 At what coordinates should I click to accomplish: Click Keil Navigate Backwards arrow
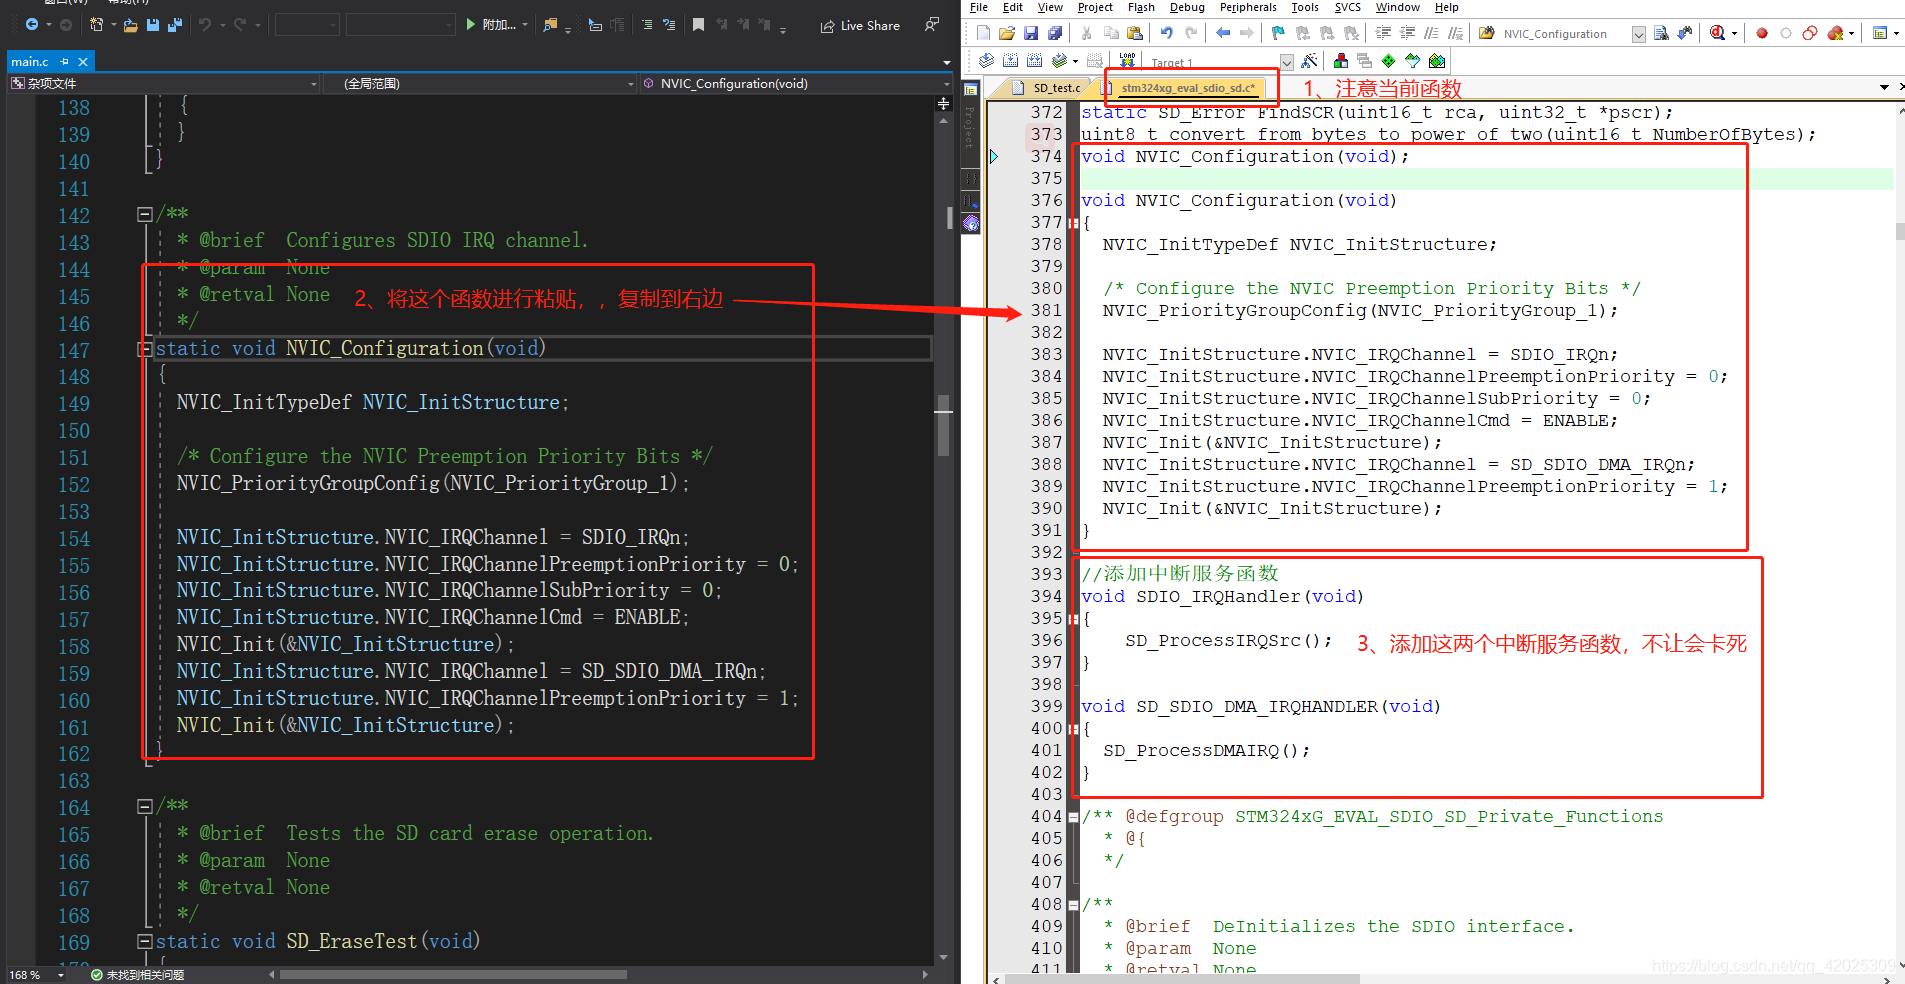pyautogui.click(x=1223, y=33)
